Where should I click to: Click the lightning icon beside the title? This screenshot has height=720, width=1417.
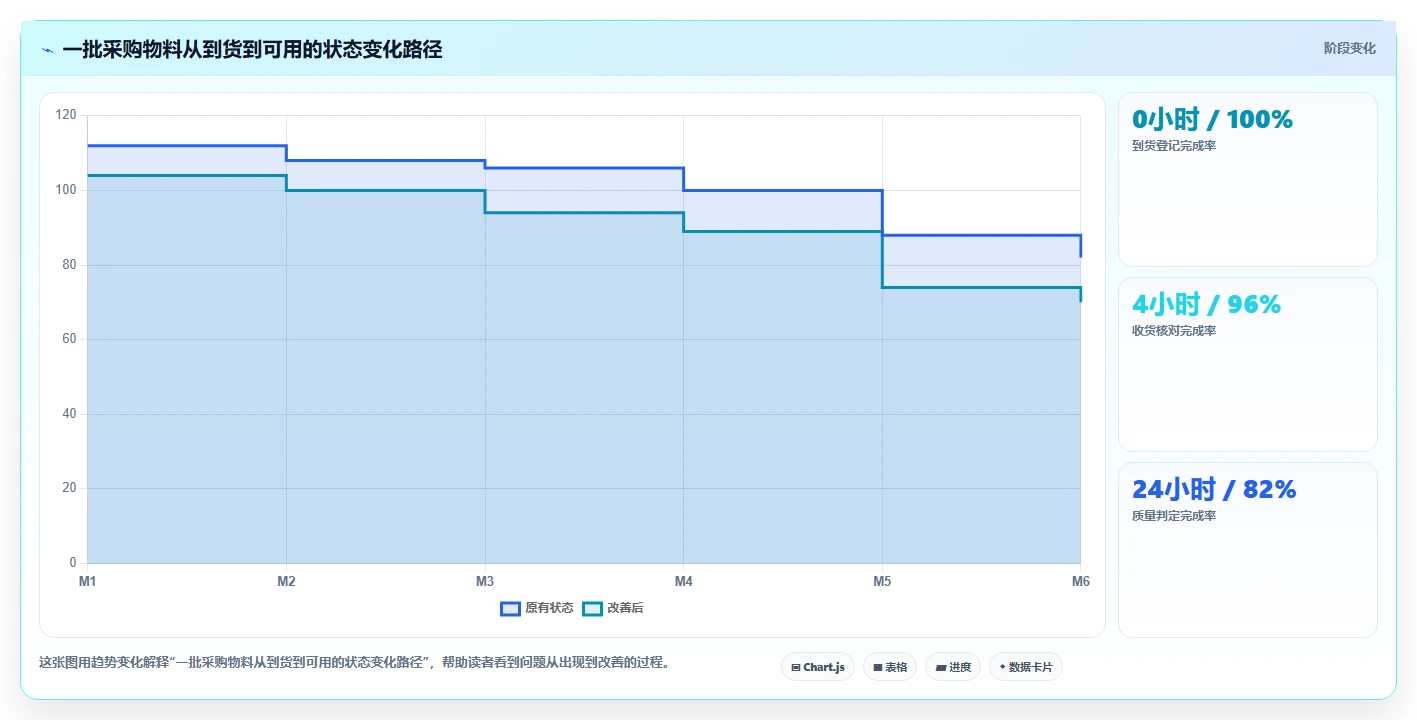coord(47,50)
